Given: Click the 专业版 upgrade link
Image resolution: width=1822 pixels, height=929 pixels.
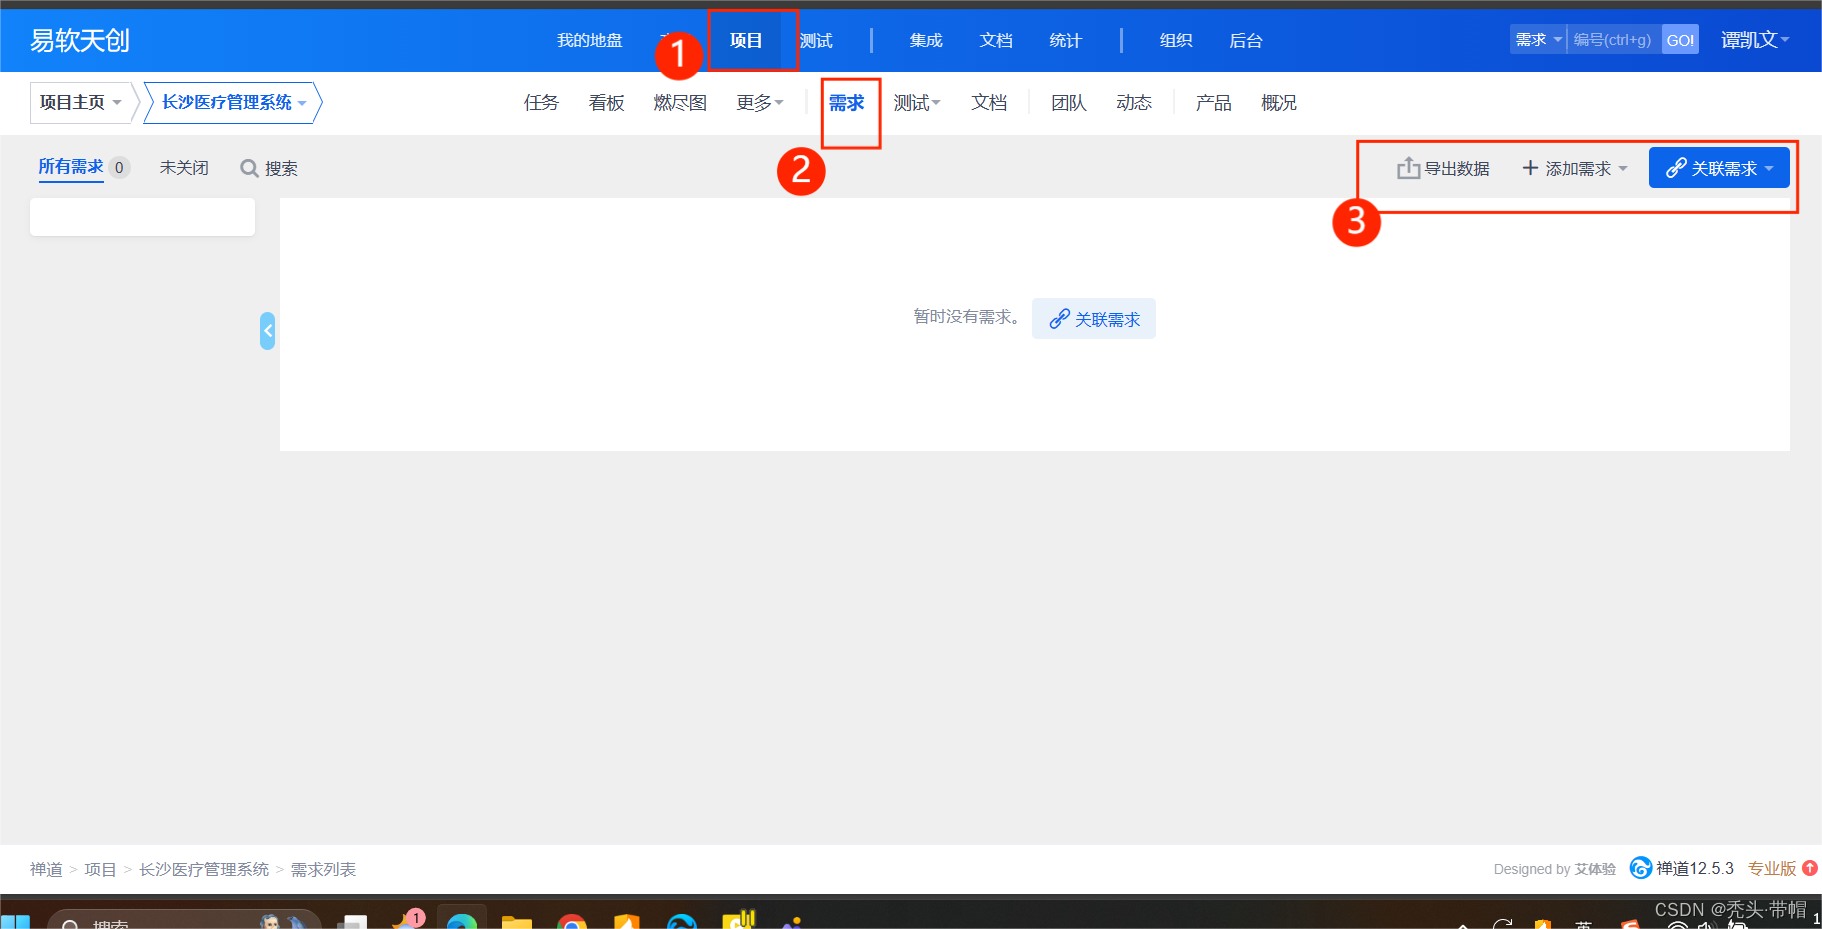Looking at the screenshot, I should point(1772,868).
